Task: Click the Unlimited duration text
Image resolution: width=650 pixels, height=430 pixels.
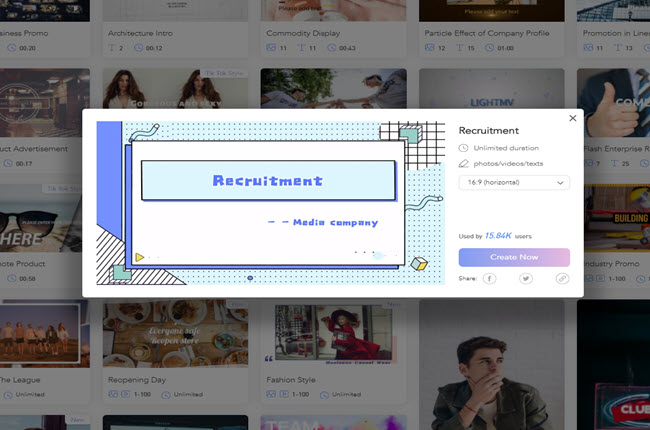Action: pyautogui.click(x=506, y=148)
